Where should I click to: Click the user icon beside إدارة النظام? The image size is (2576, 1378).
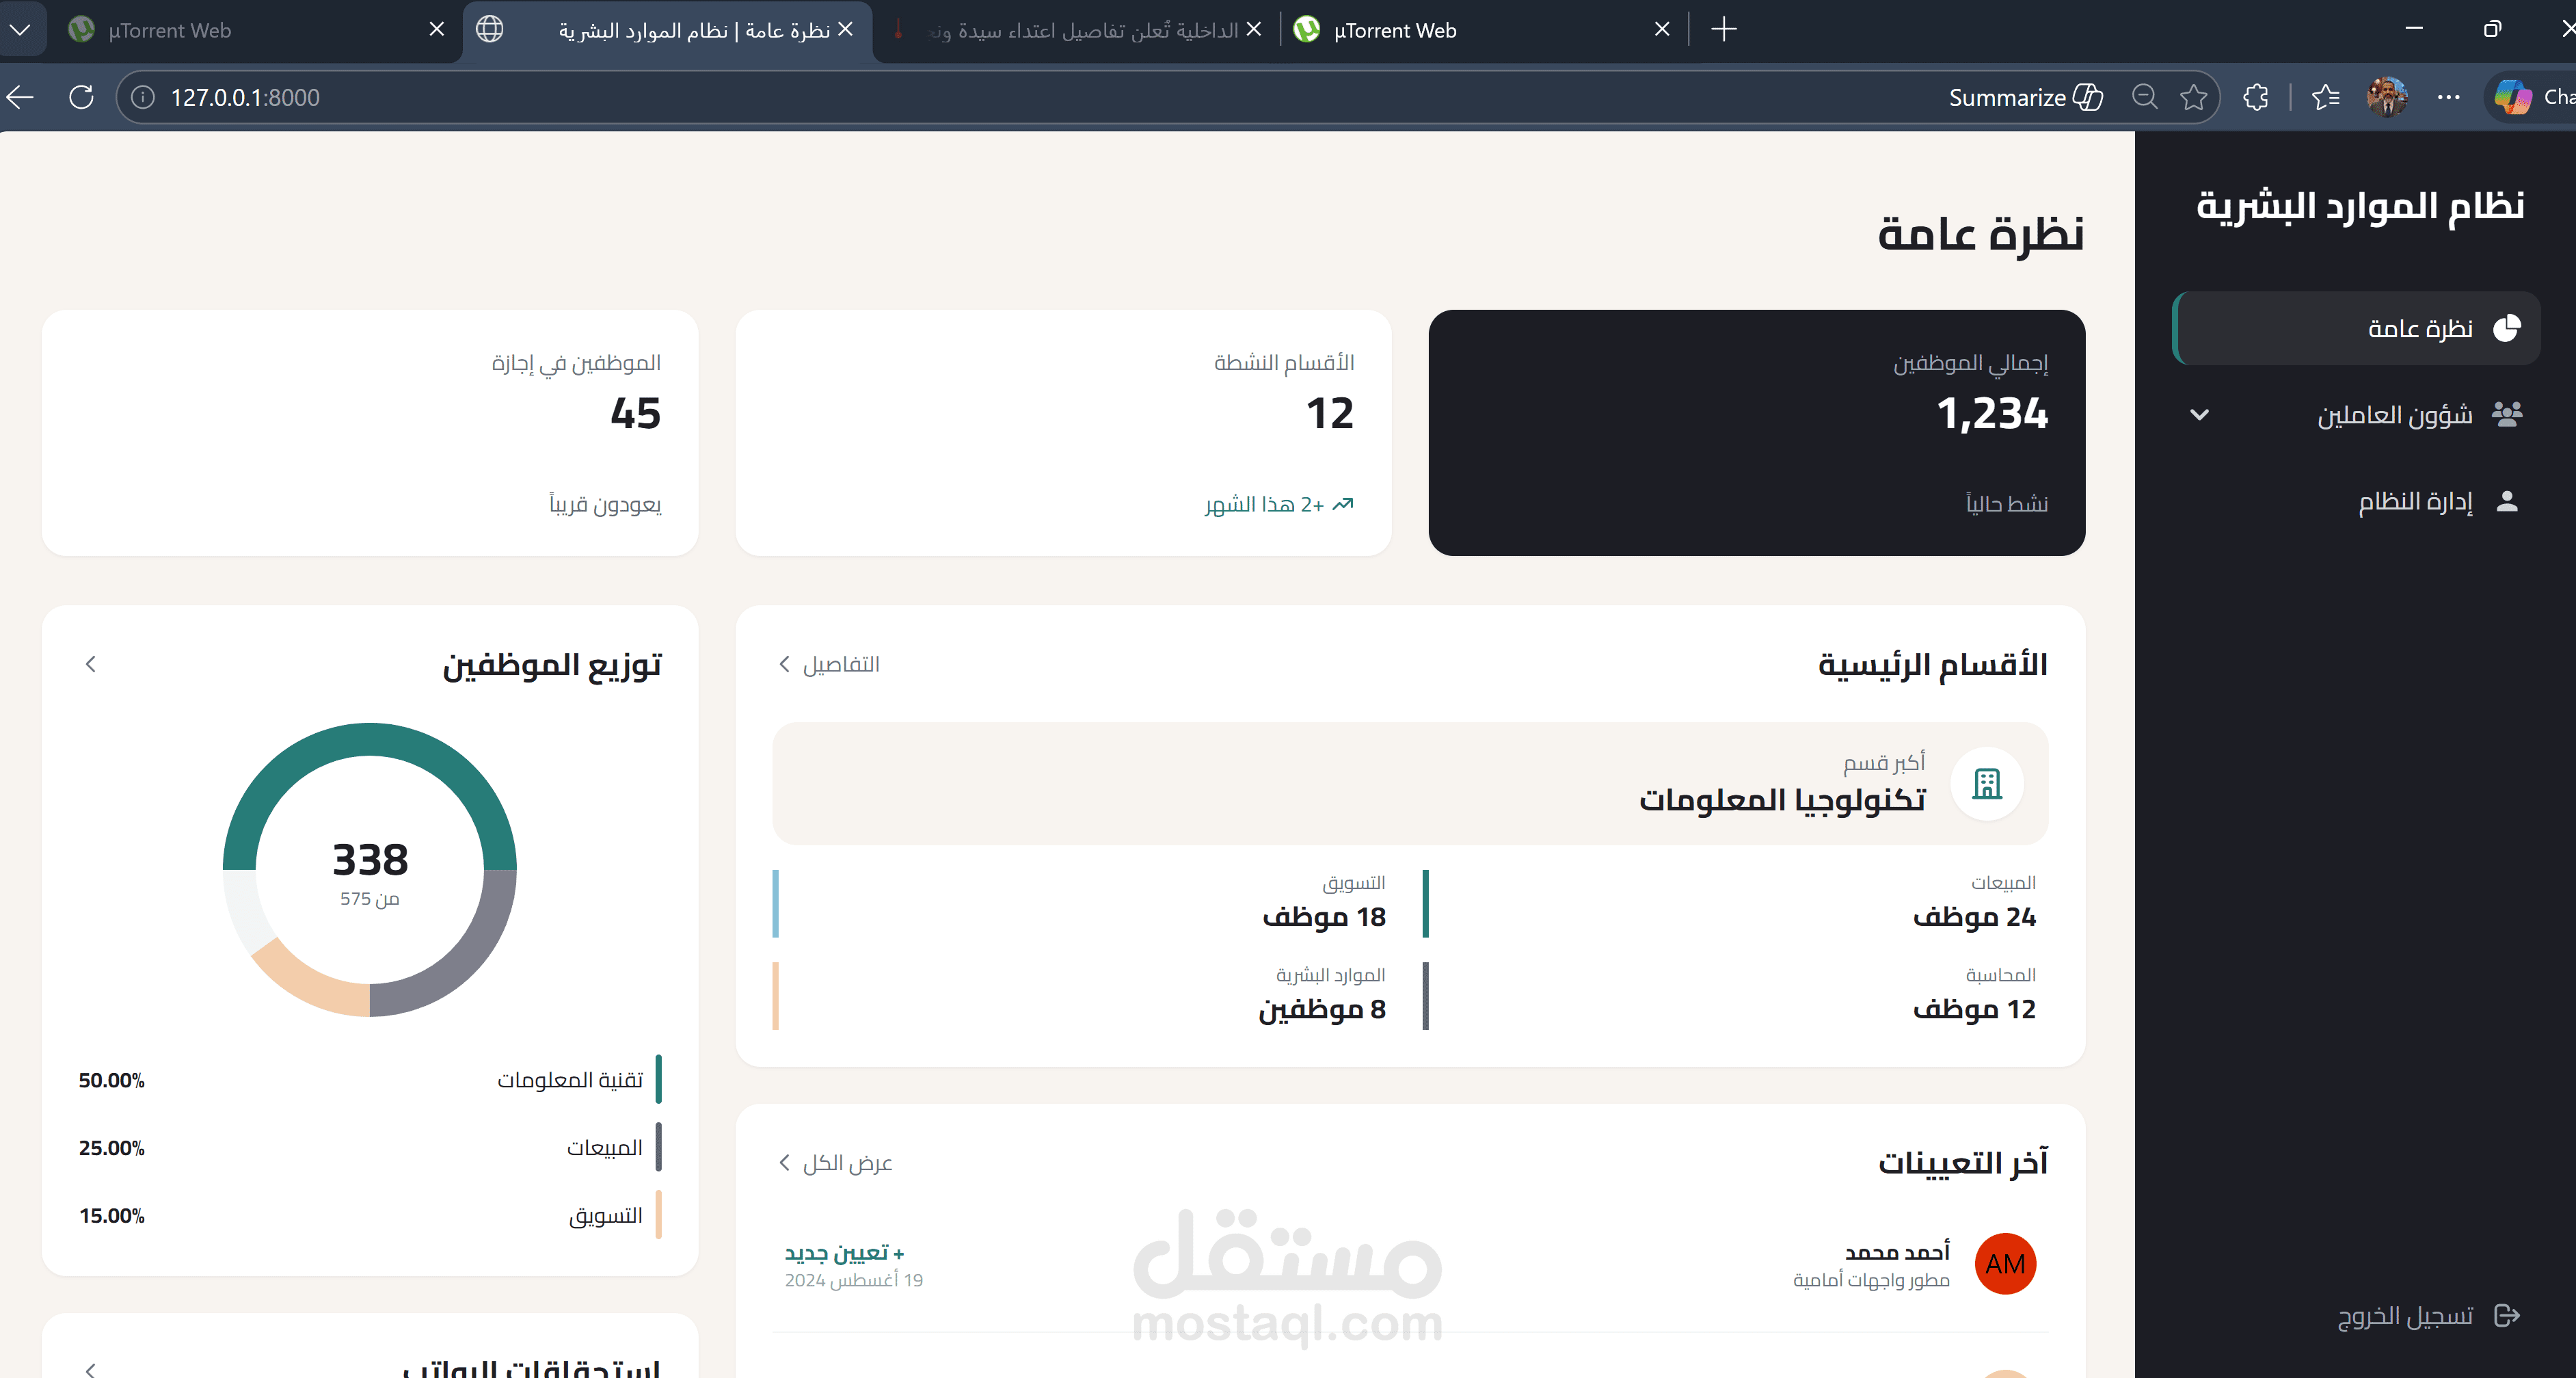tap(2506, 501)
